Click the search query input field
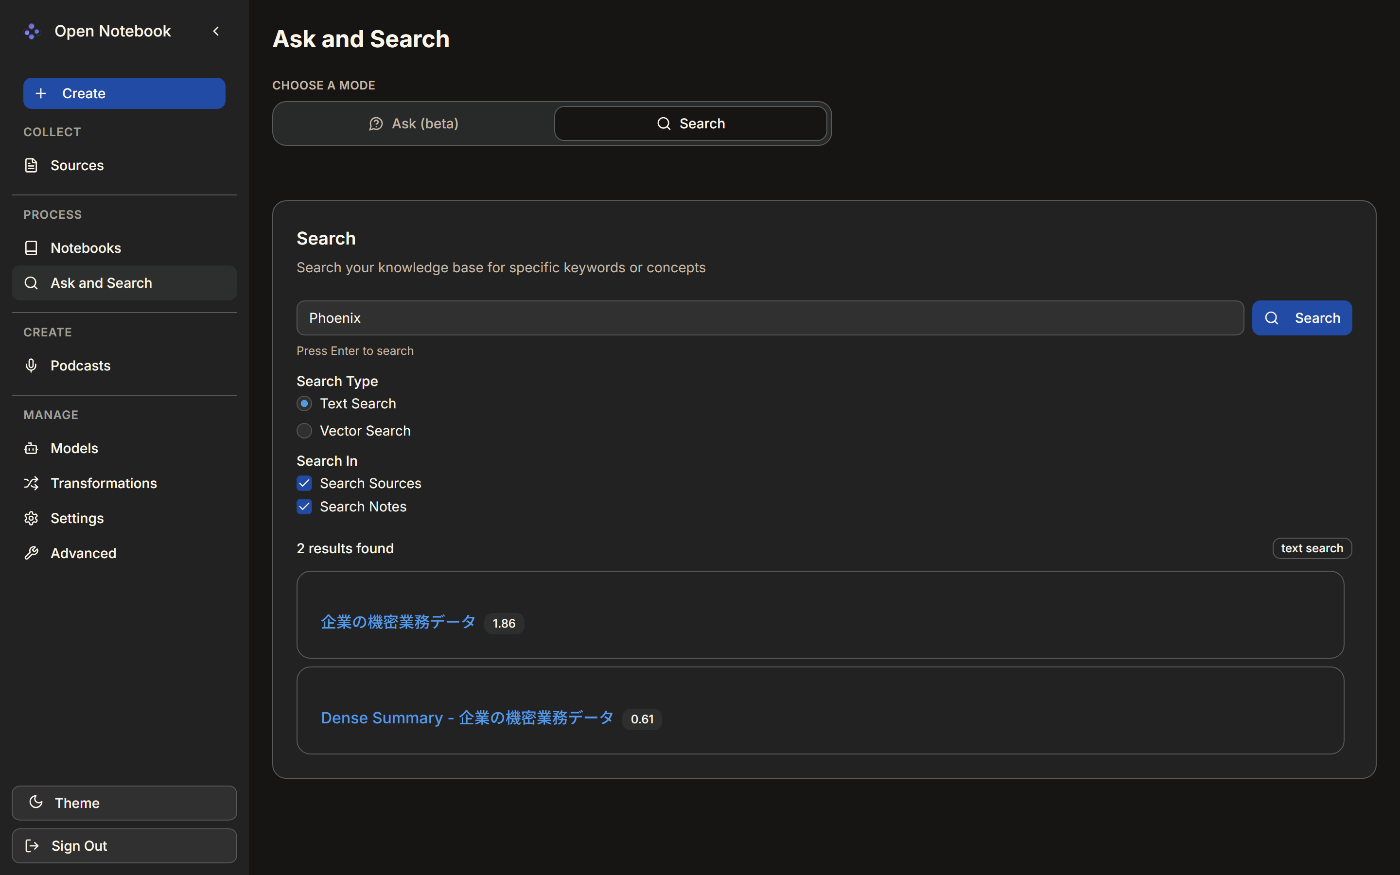This screenshot has width=1400, height=875. coord(770,318)
